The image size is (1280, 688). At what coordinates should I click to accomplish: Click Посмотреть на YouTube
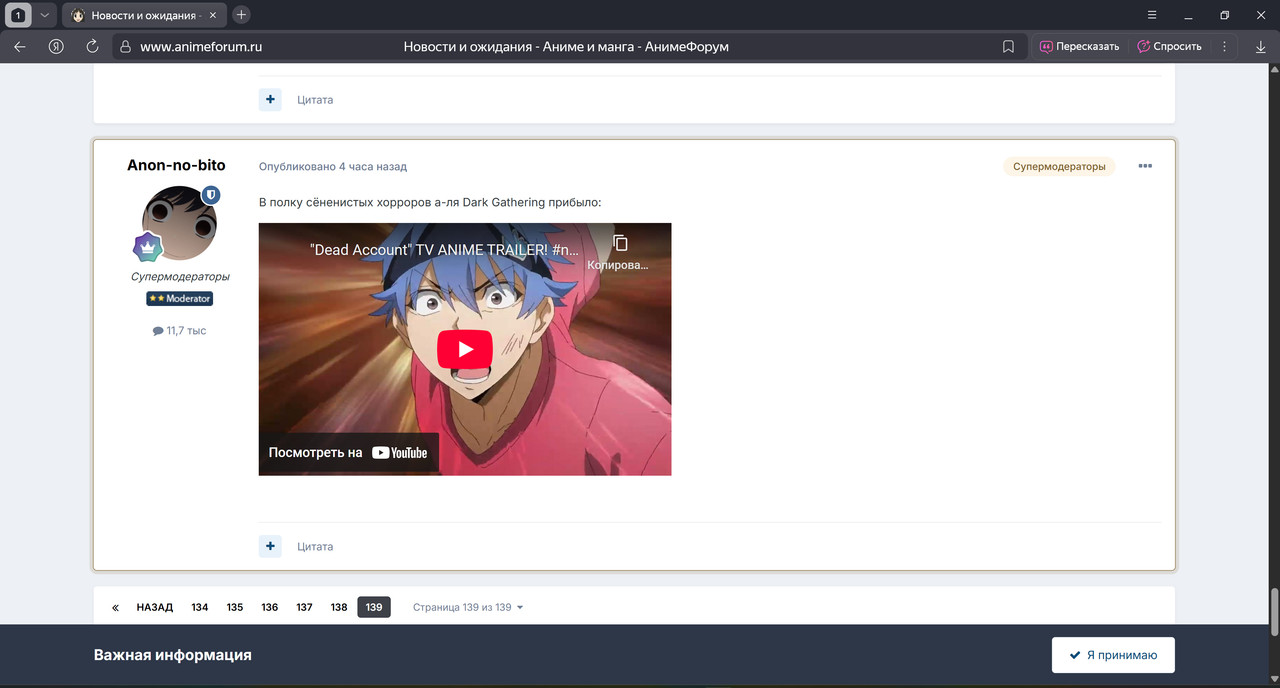click(348, 452)
